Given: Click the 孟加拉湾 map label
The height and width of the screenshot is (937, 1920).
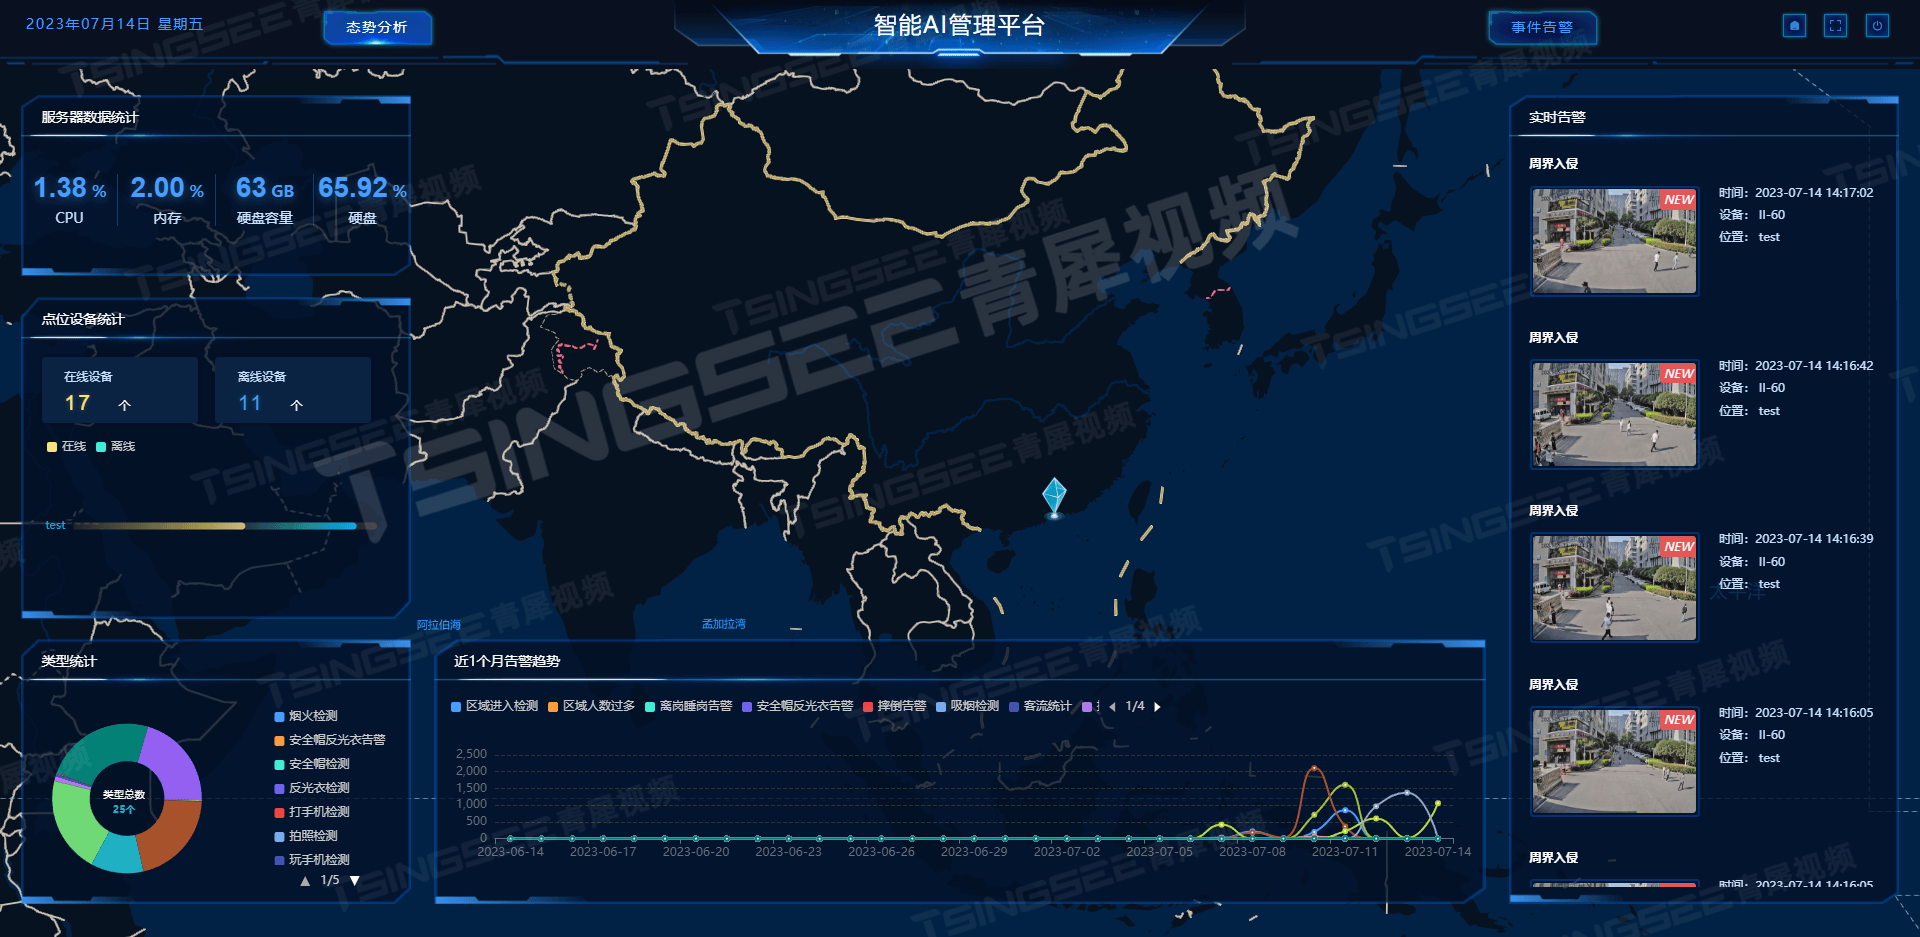Looking at the screenshot, I should point(724,624).
